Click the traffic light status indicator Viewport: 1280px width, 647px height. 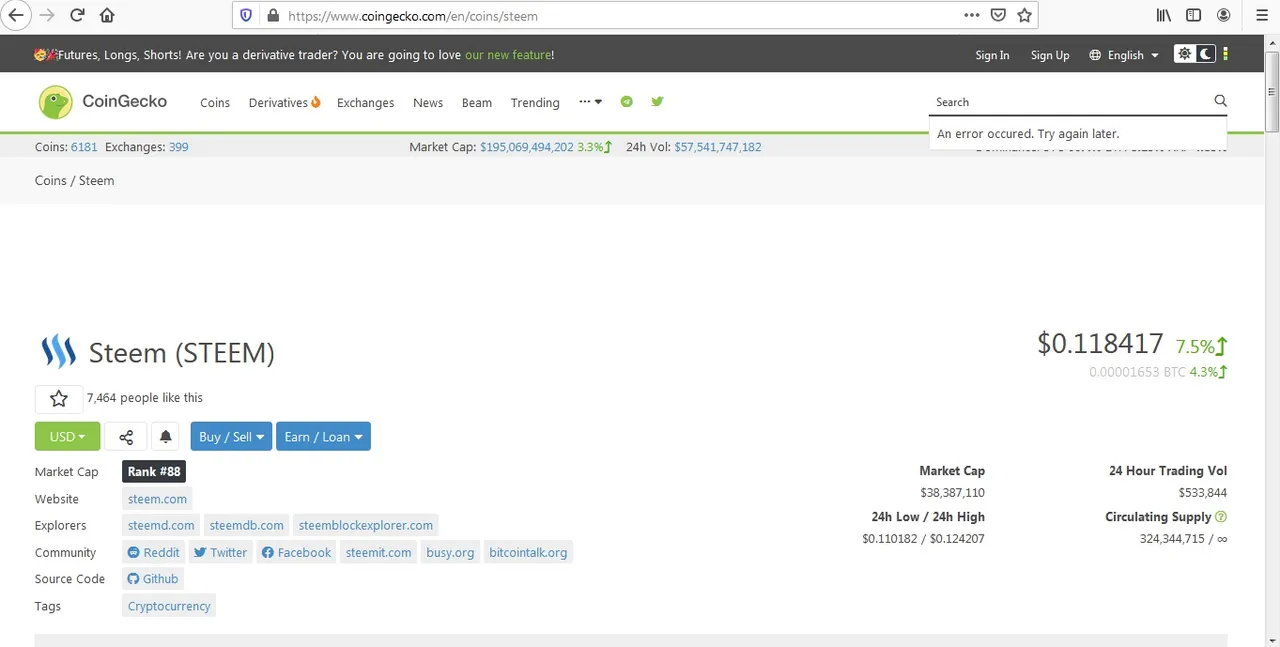(x=1226, y=54)
